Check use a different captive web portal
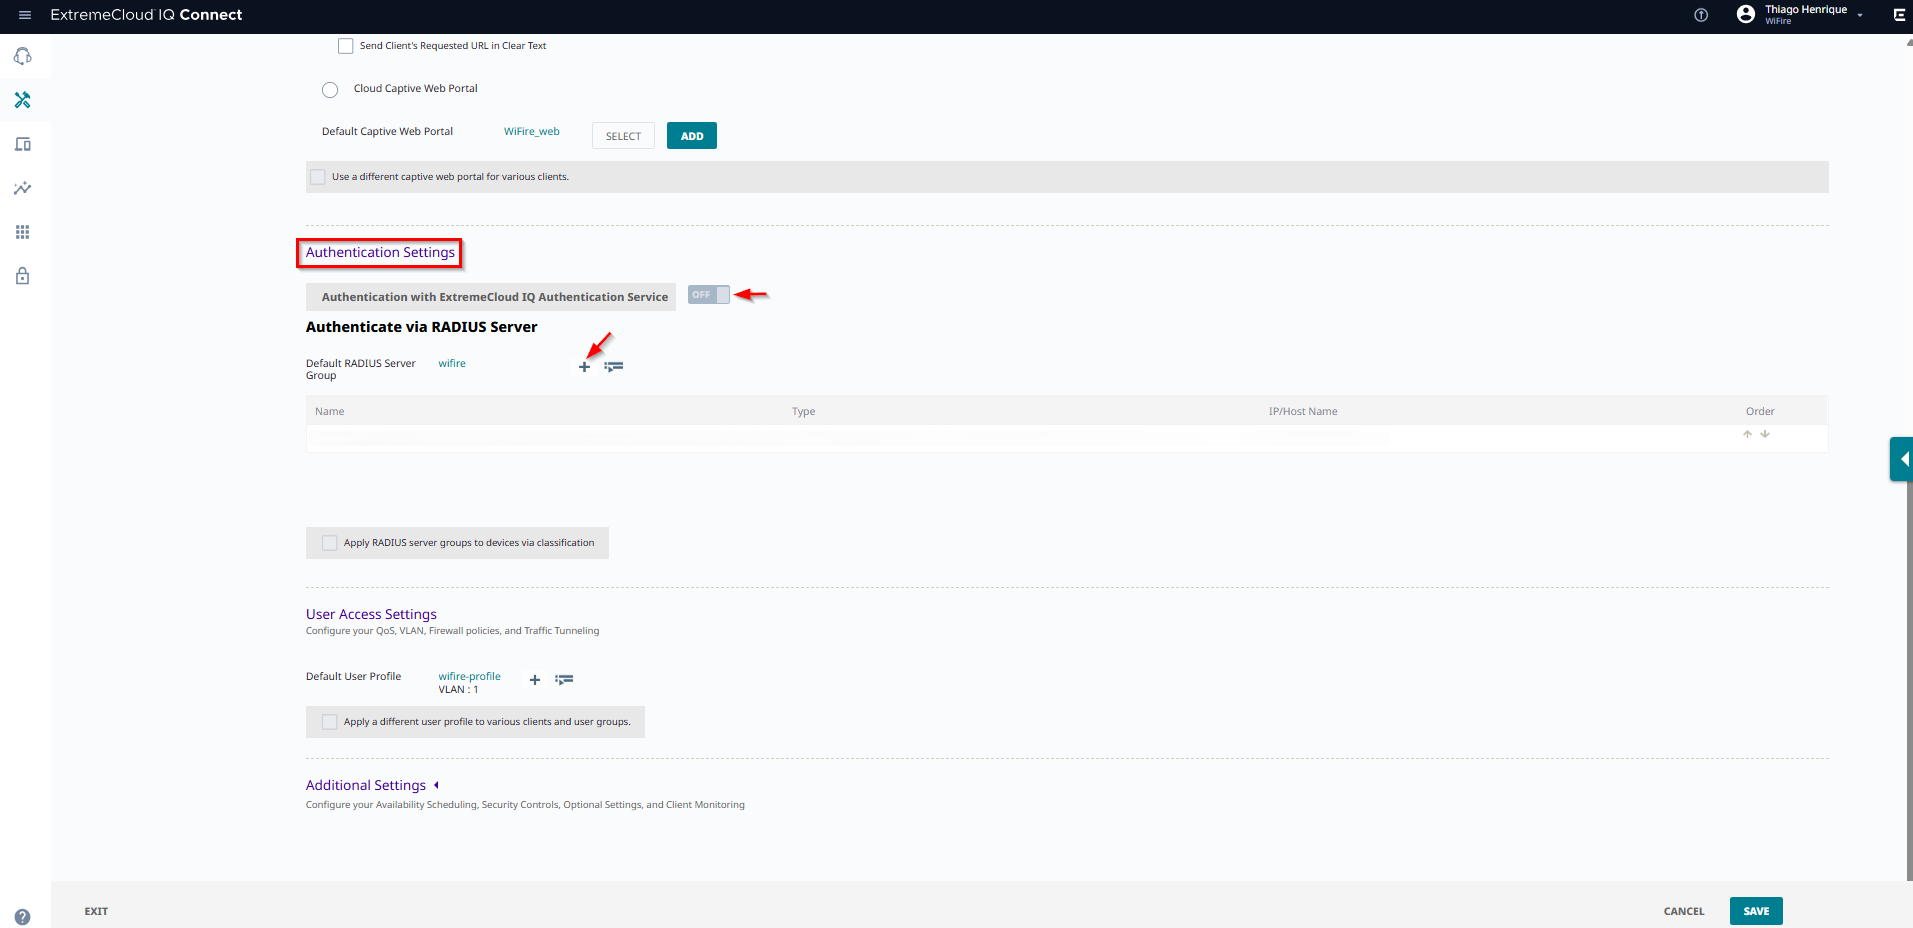Image resolution: width=1913 pixels, height=928 pixels. click(318, 177)
